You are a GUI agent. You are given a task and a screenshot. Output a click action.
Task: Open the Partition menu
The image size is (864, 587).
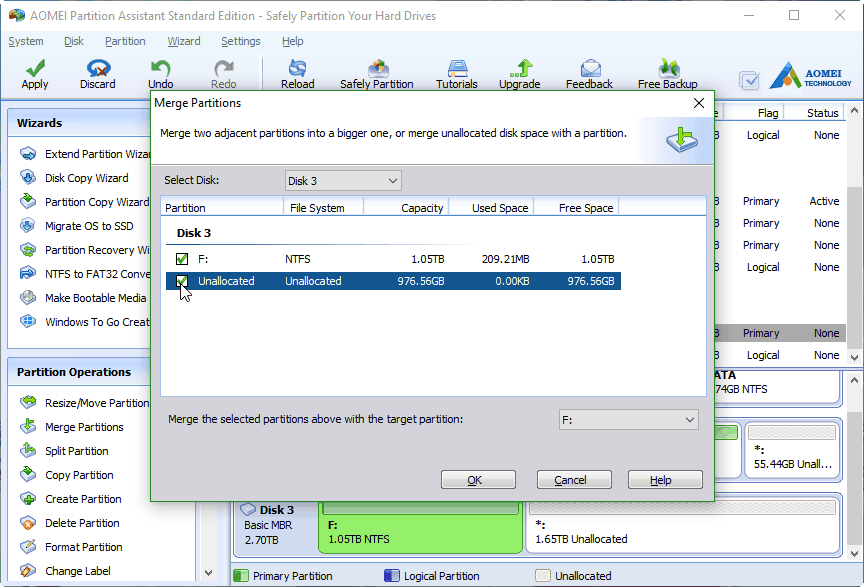click(x=125, y=41)
